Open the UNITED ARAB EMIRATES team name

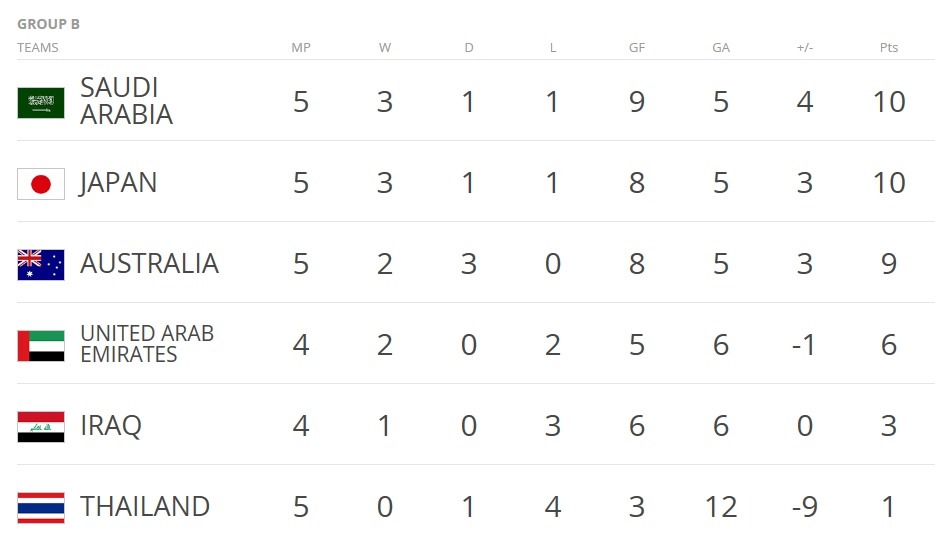pyautogui.click(x=147, y=344)
